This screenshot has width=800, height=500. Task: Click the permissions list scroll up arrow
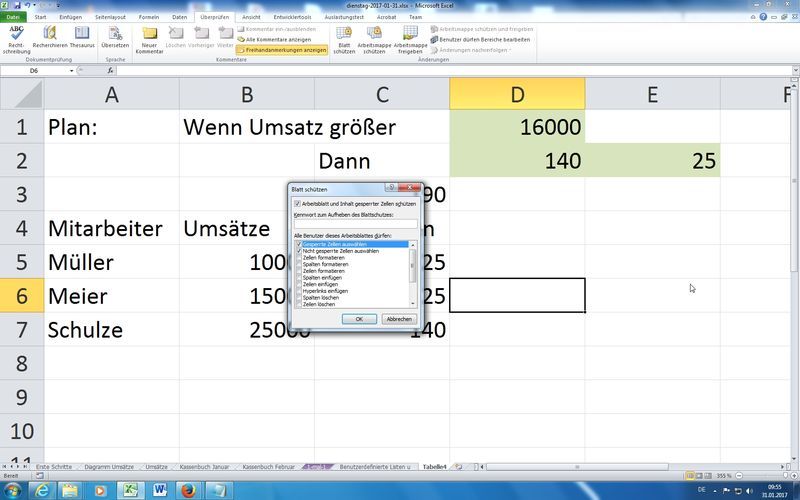413,245
